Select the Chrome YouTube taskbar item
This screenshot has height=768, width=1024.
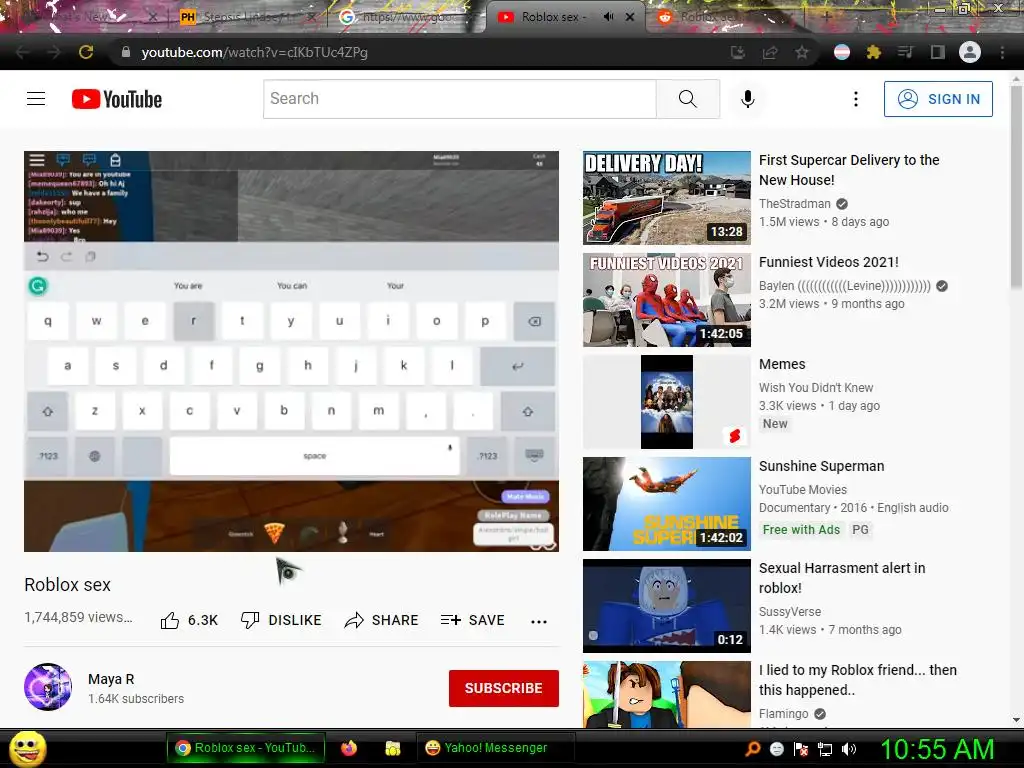tap(246, 748)
